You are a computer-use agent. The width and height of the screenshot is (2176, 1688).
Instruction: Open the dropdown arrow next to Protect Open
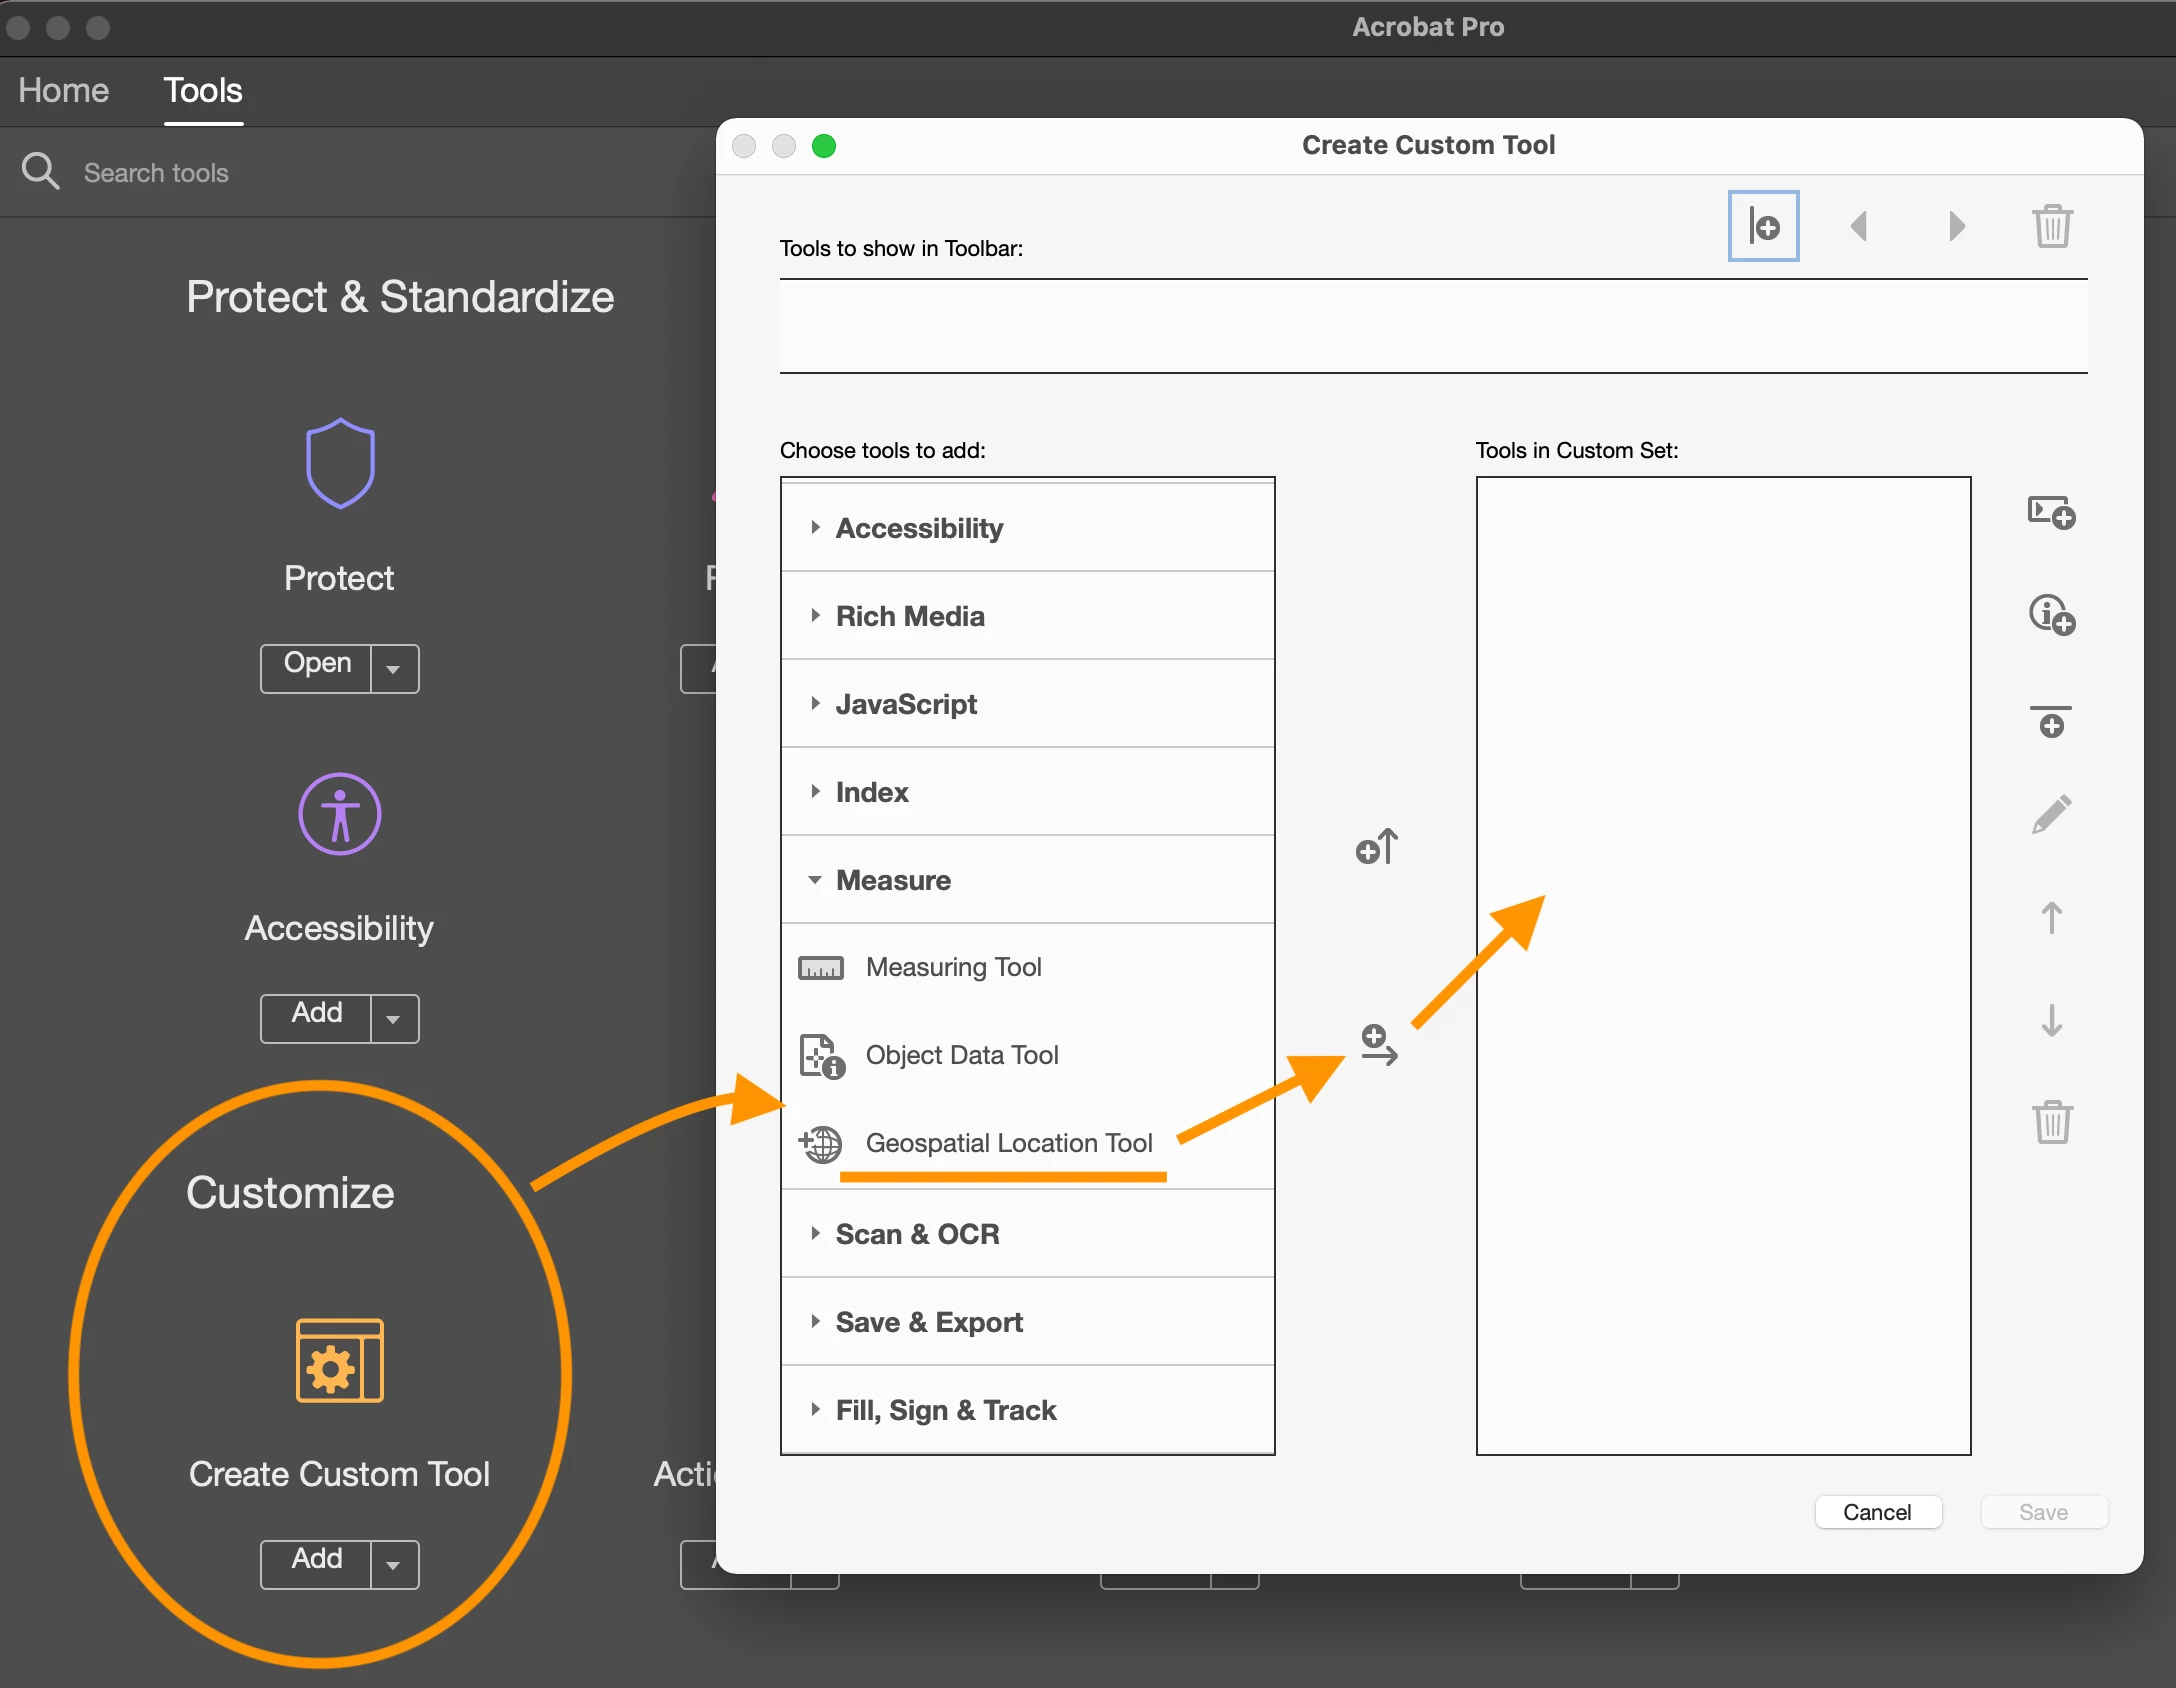[x=394, y=668]
